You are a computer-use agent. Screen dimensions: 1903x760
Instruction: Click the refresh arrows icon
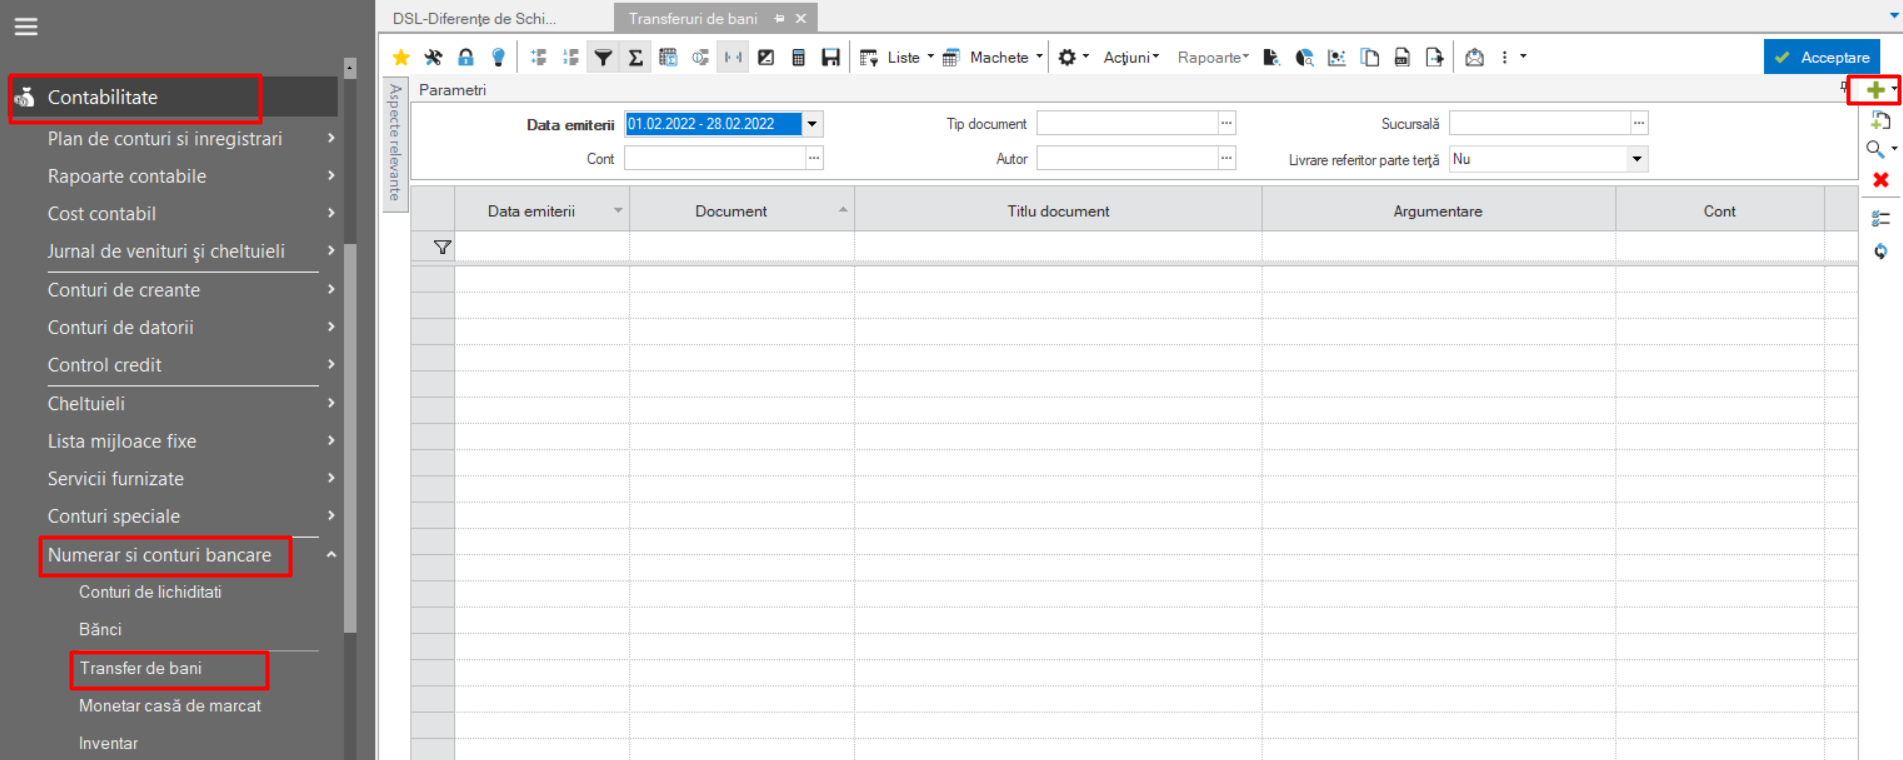(x=1880, y=251)
